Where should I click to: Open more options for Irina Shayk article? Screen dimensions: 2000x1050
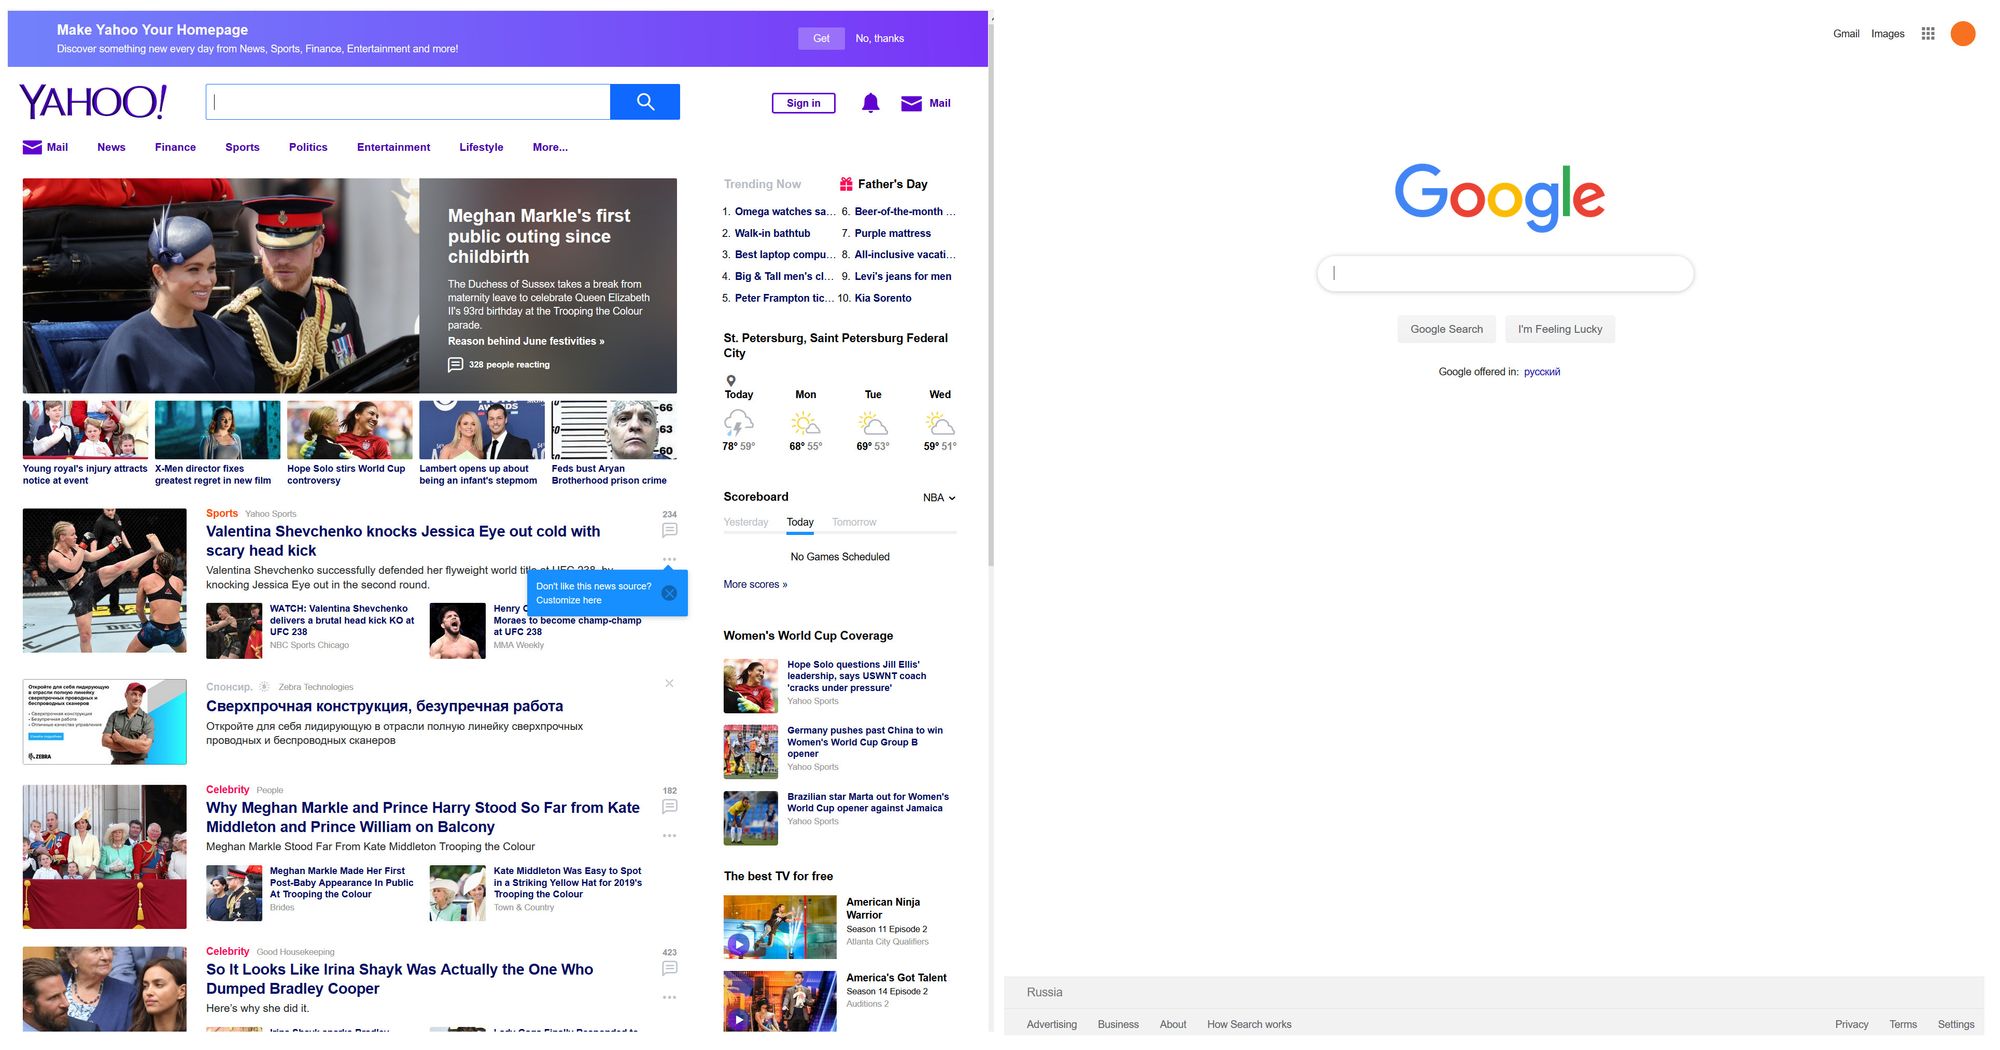(x=670, y=997)
